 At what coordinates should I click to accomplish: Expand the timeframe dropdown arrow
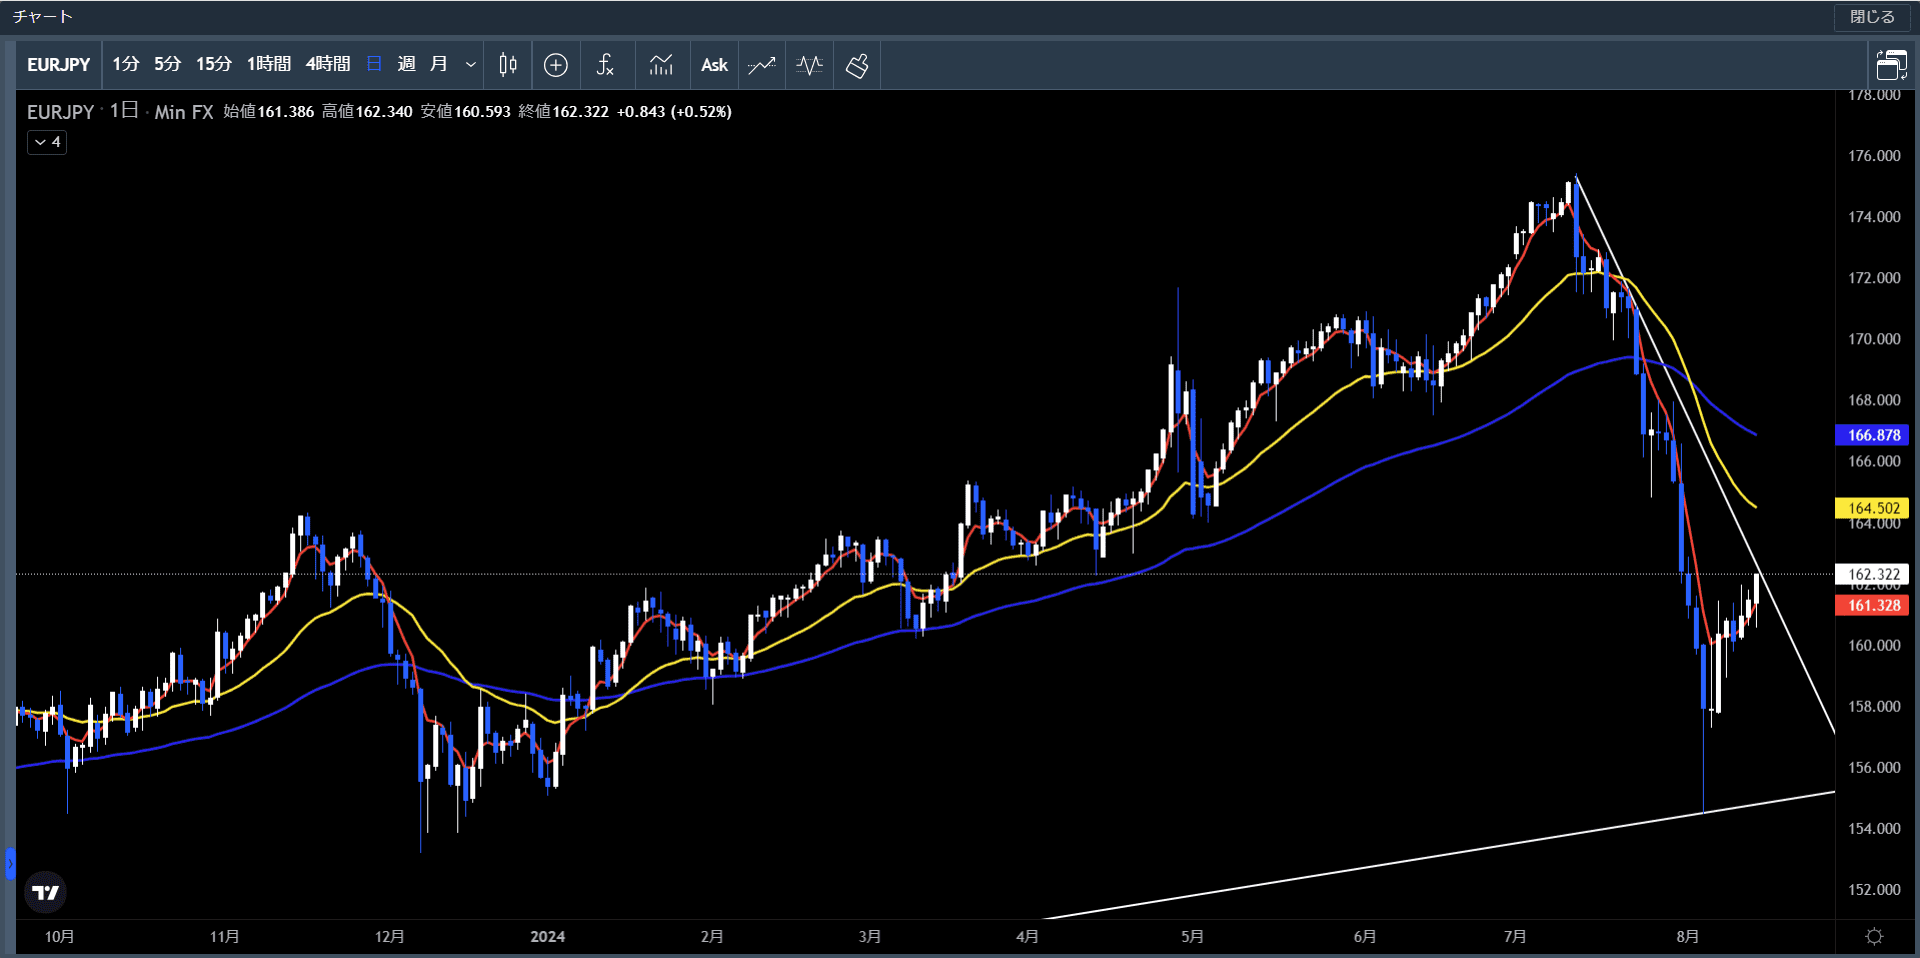[470, 65]
